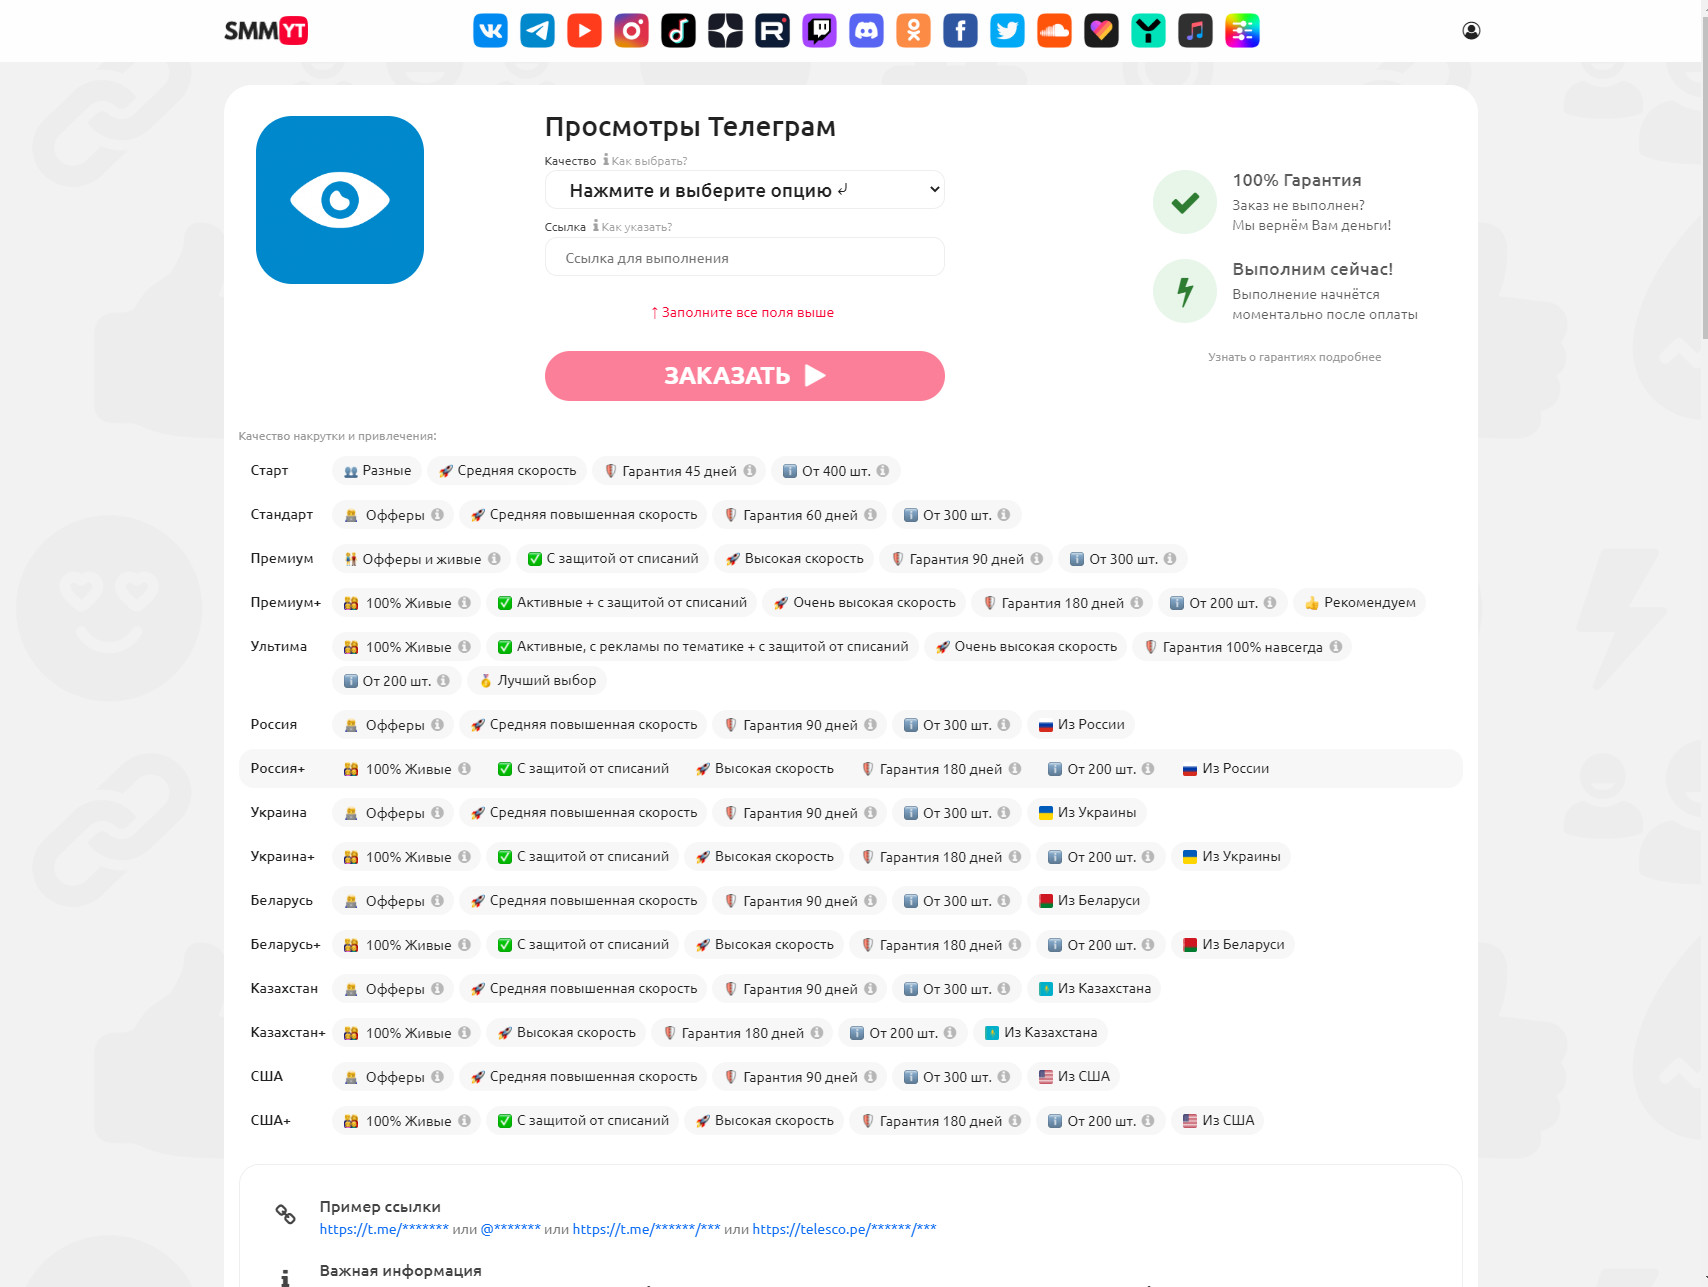Image resolution: width=1708 pixels, height=1287 pixels.
Task: Click the @******* example link
Action: 511,1229
